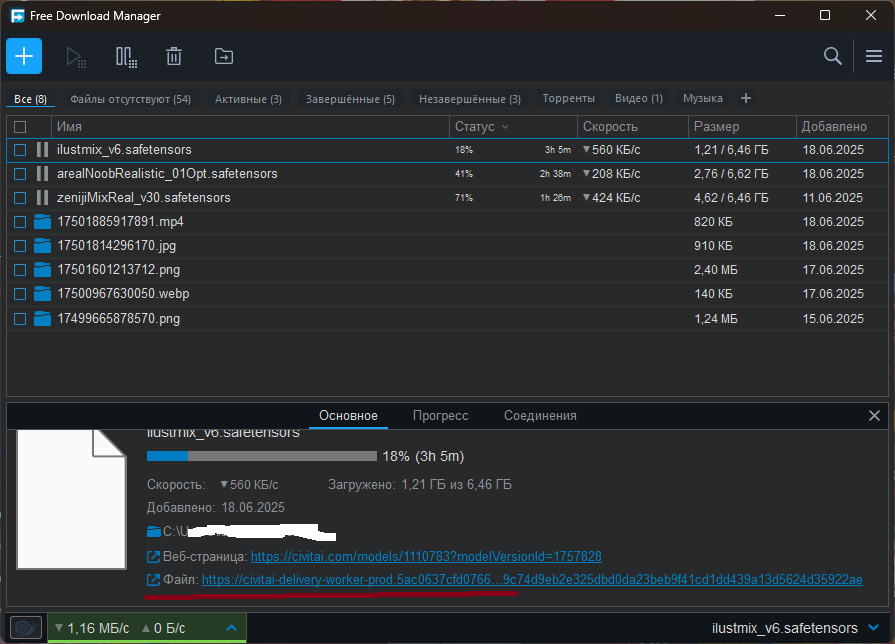
Task: Click external link icon beside Файл
Action: point(154,579)
